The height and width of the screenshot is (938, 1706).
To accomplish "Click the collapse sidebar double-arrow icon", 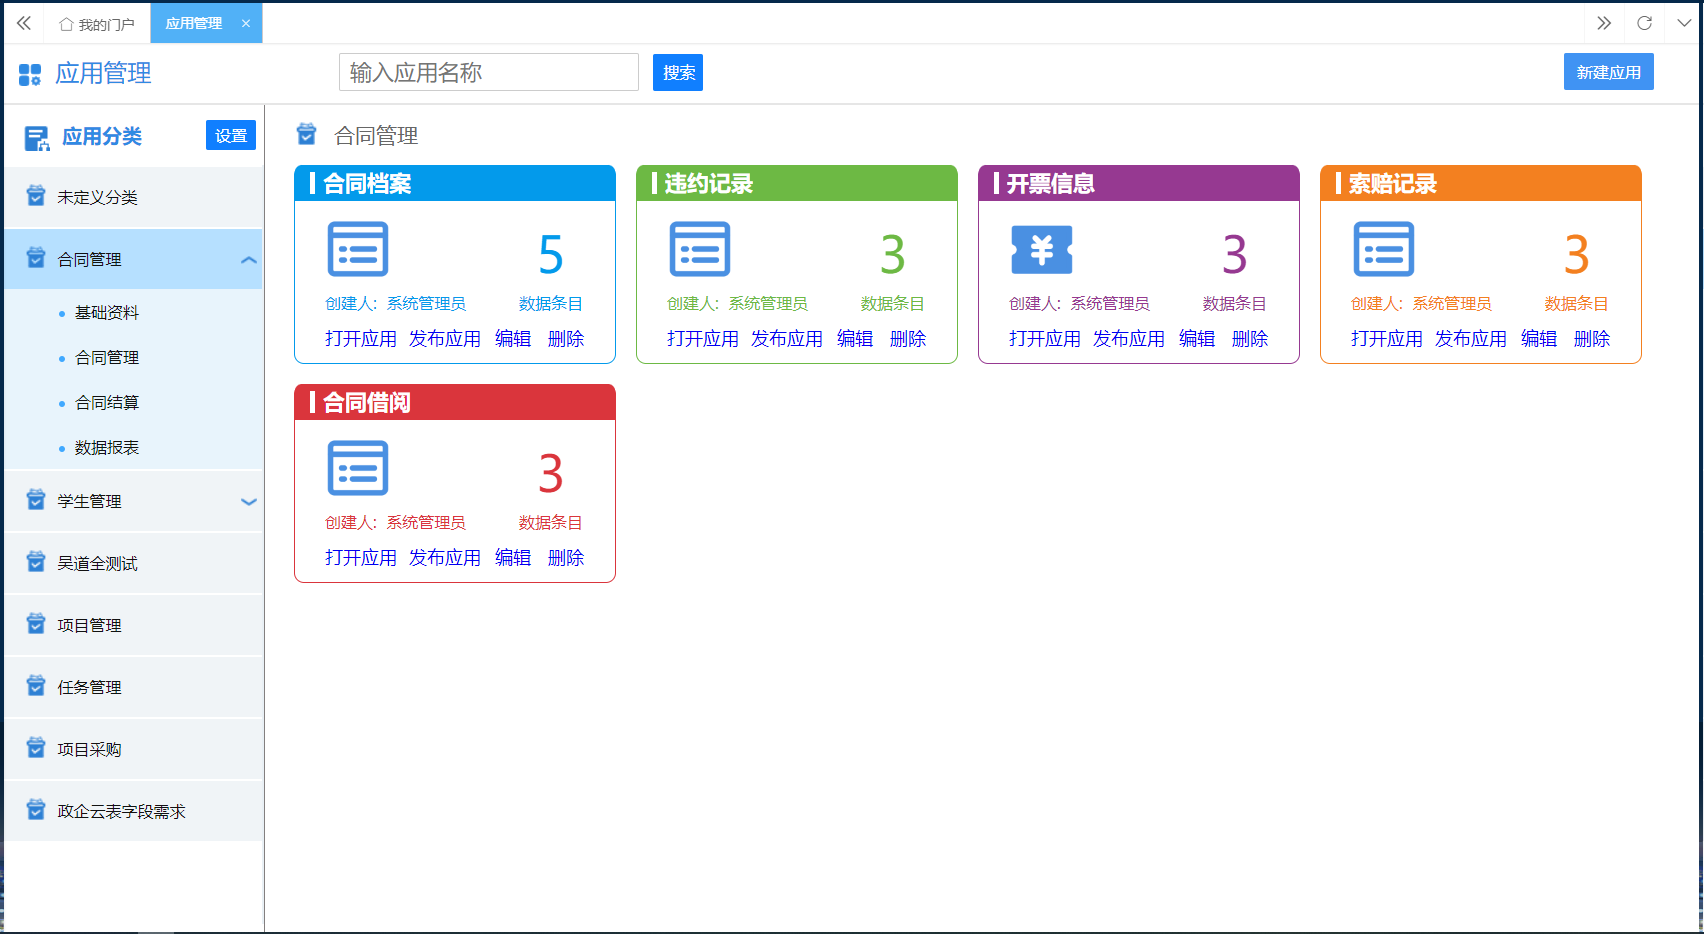I will point(24,23).
